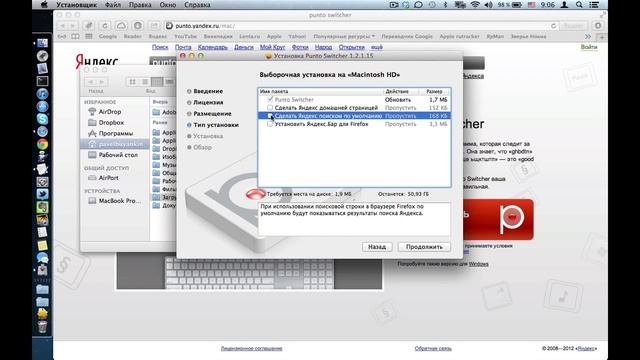This screenshot has width=640, height=360.
Task: Open Notification Center list icon
Action: 594,5
